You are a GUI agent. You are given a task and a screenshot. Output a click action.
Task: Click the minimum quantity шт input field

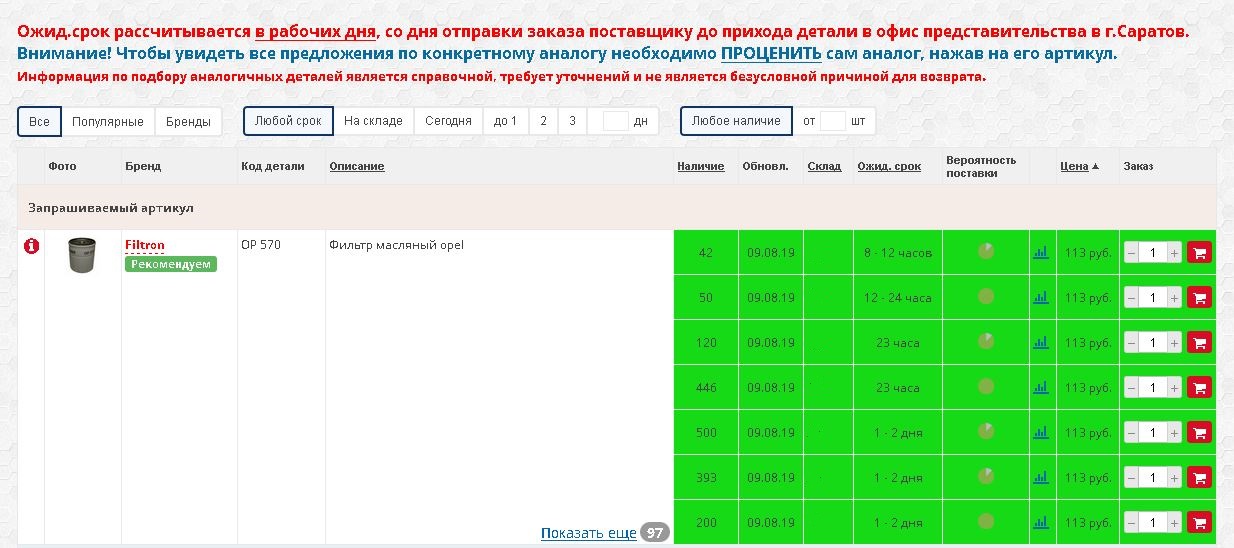tap(833, 121)
